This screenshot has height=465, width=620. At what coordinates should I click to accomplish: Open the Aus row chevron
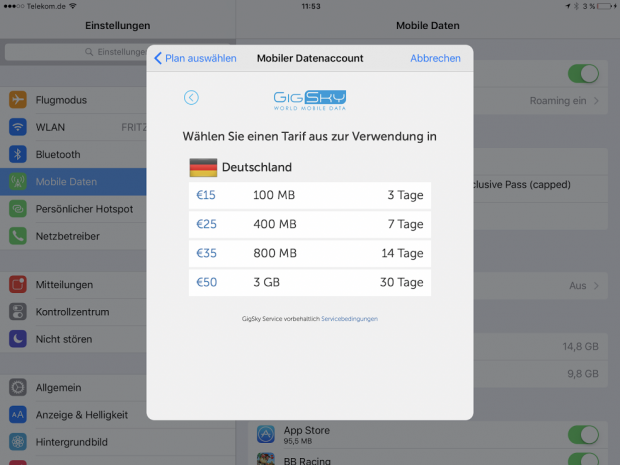click(596, 285)
